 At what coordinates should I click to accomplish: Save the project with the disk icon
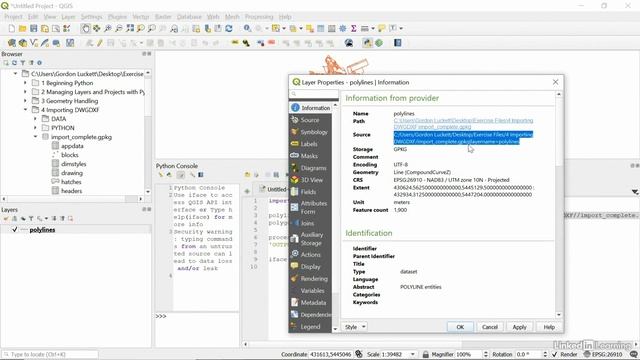[x=33, y=28]
